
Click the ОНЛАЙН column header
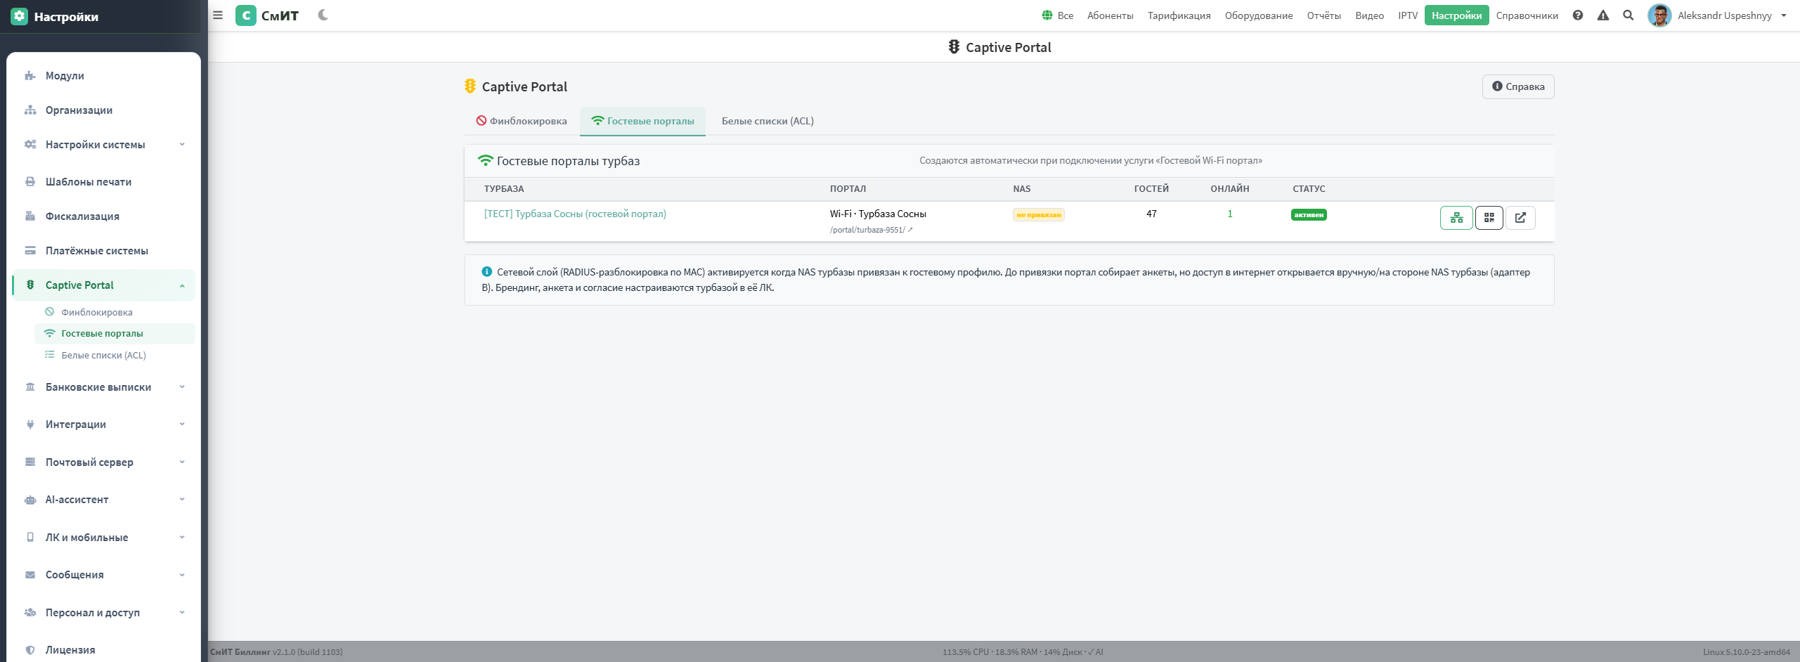(x=1230, y=189)
